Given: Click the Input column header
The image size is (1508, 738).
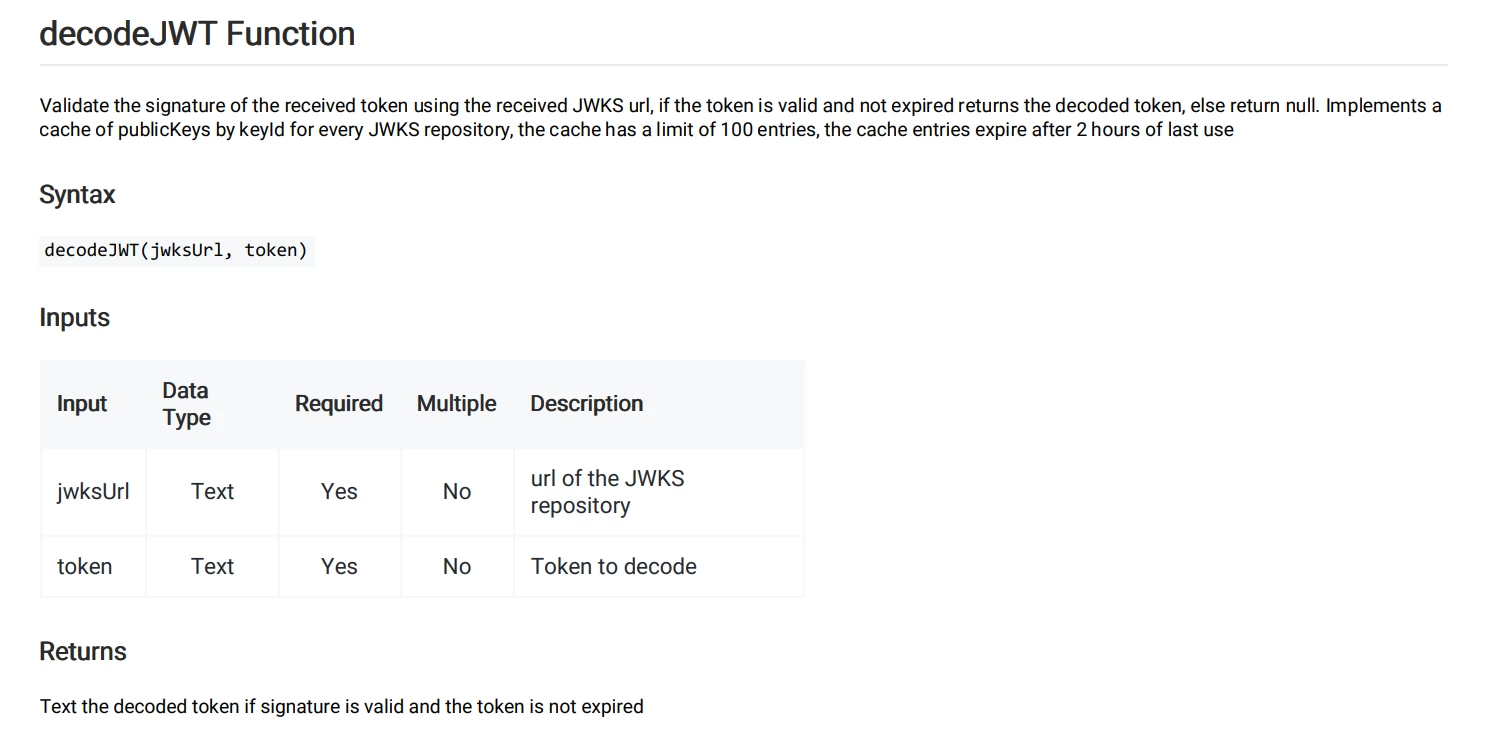Looking at the screenshot, I should click(82, 403).
